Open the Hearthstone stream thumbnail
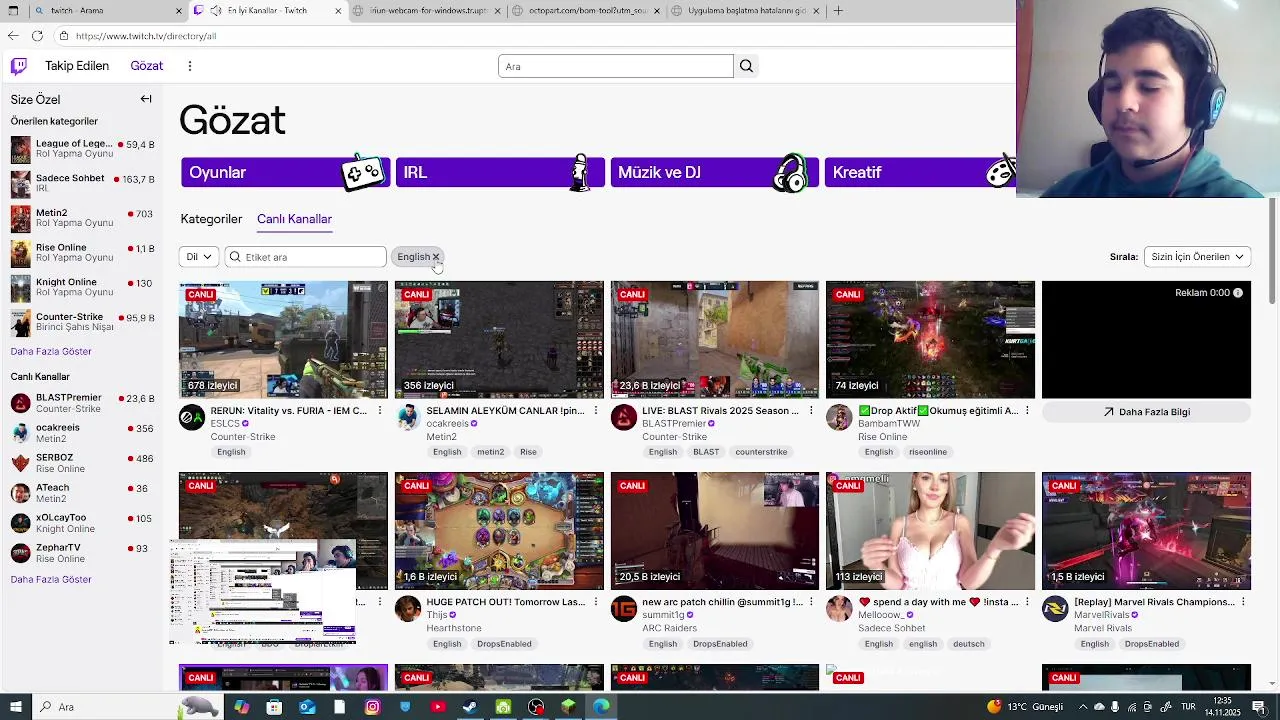This screenshot has width=1280, height=720. coord(499,531)
